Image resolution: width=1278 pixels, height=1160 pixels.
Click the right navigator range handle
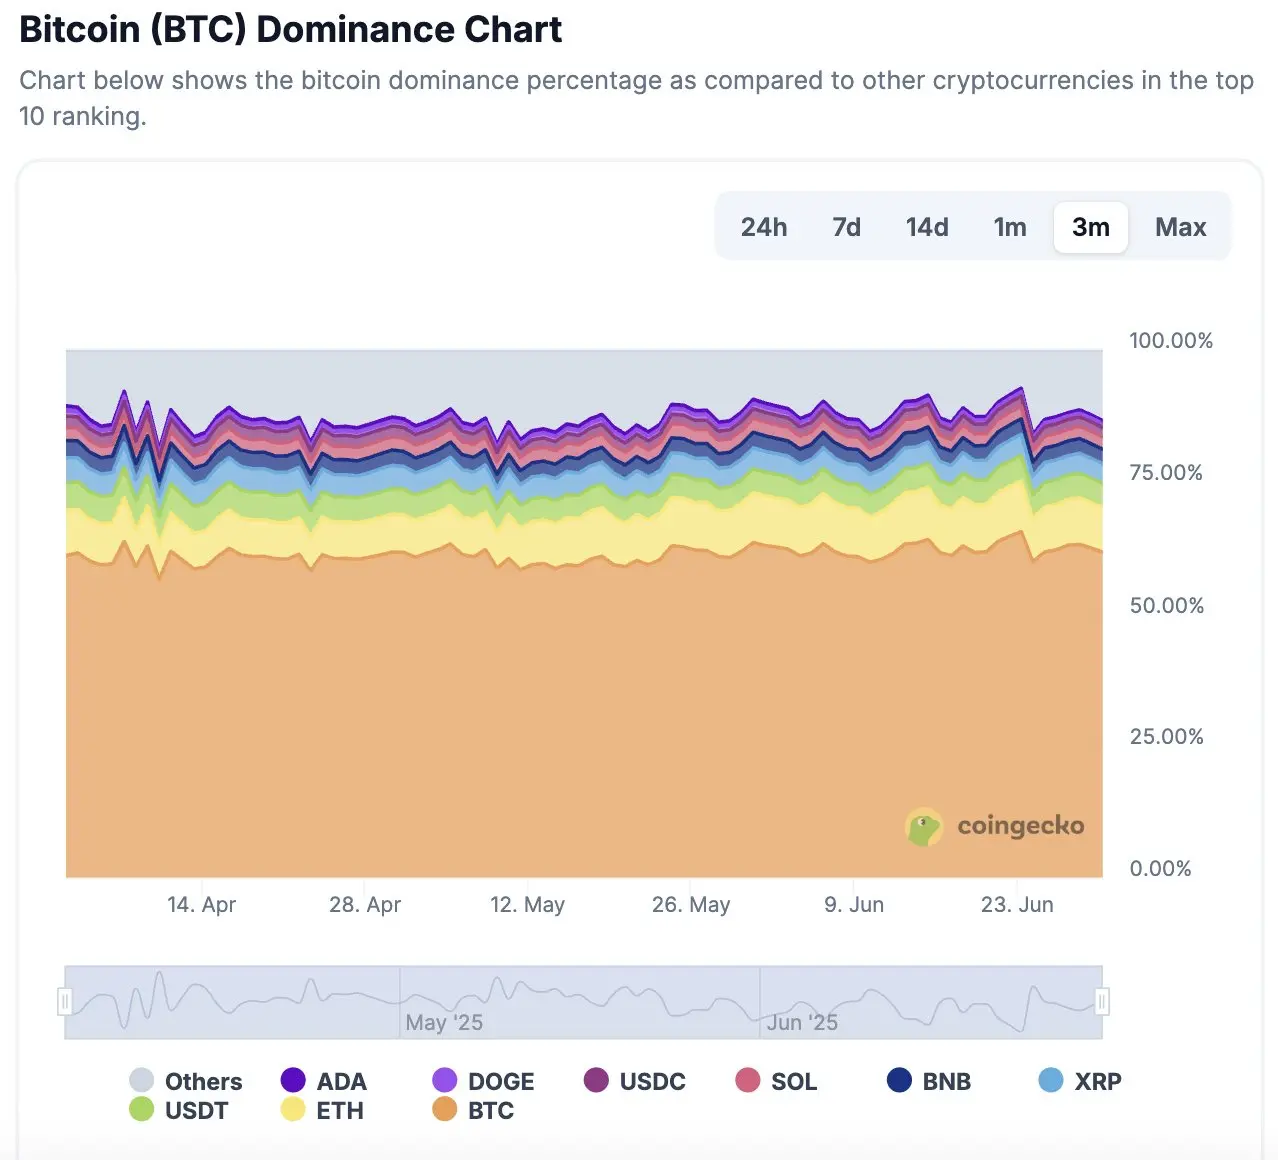point(1102,1001)
